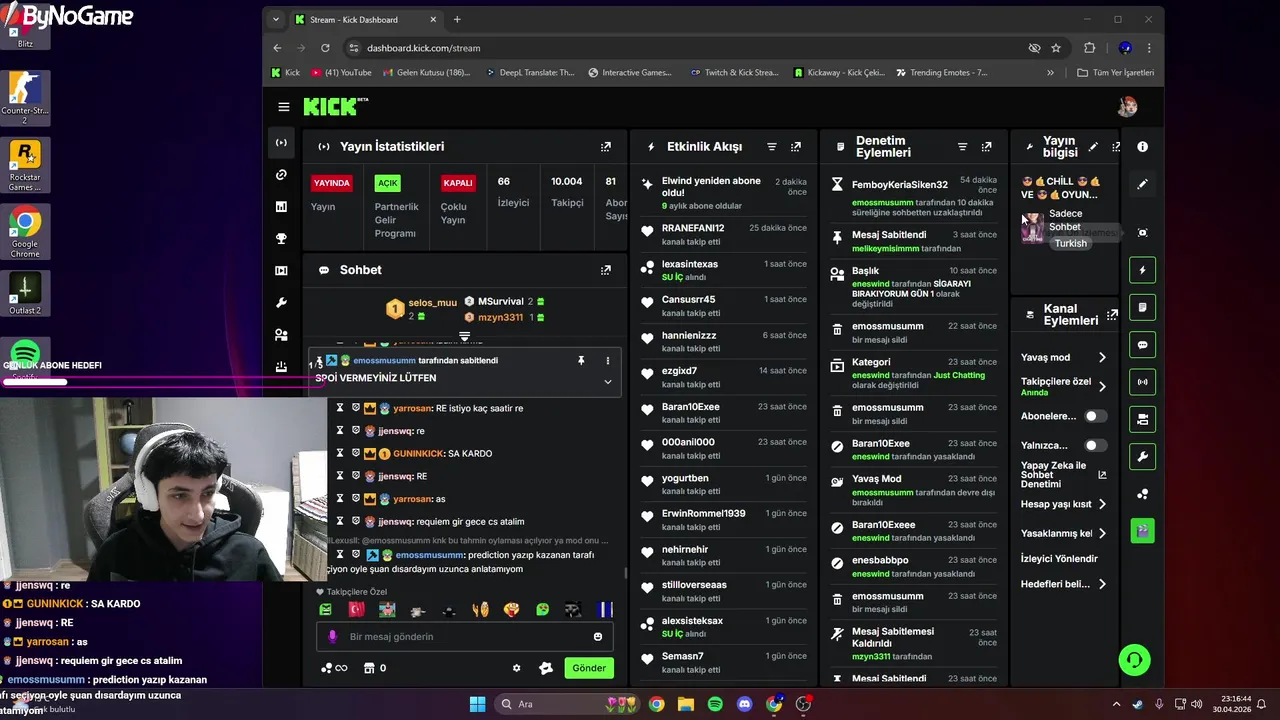Open a new browser tab with the plus button
The width and height of the screenshot is (1280, 720).
[x=457, y=20]
